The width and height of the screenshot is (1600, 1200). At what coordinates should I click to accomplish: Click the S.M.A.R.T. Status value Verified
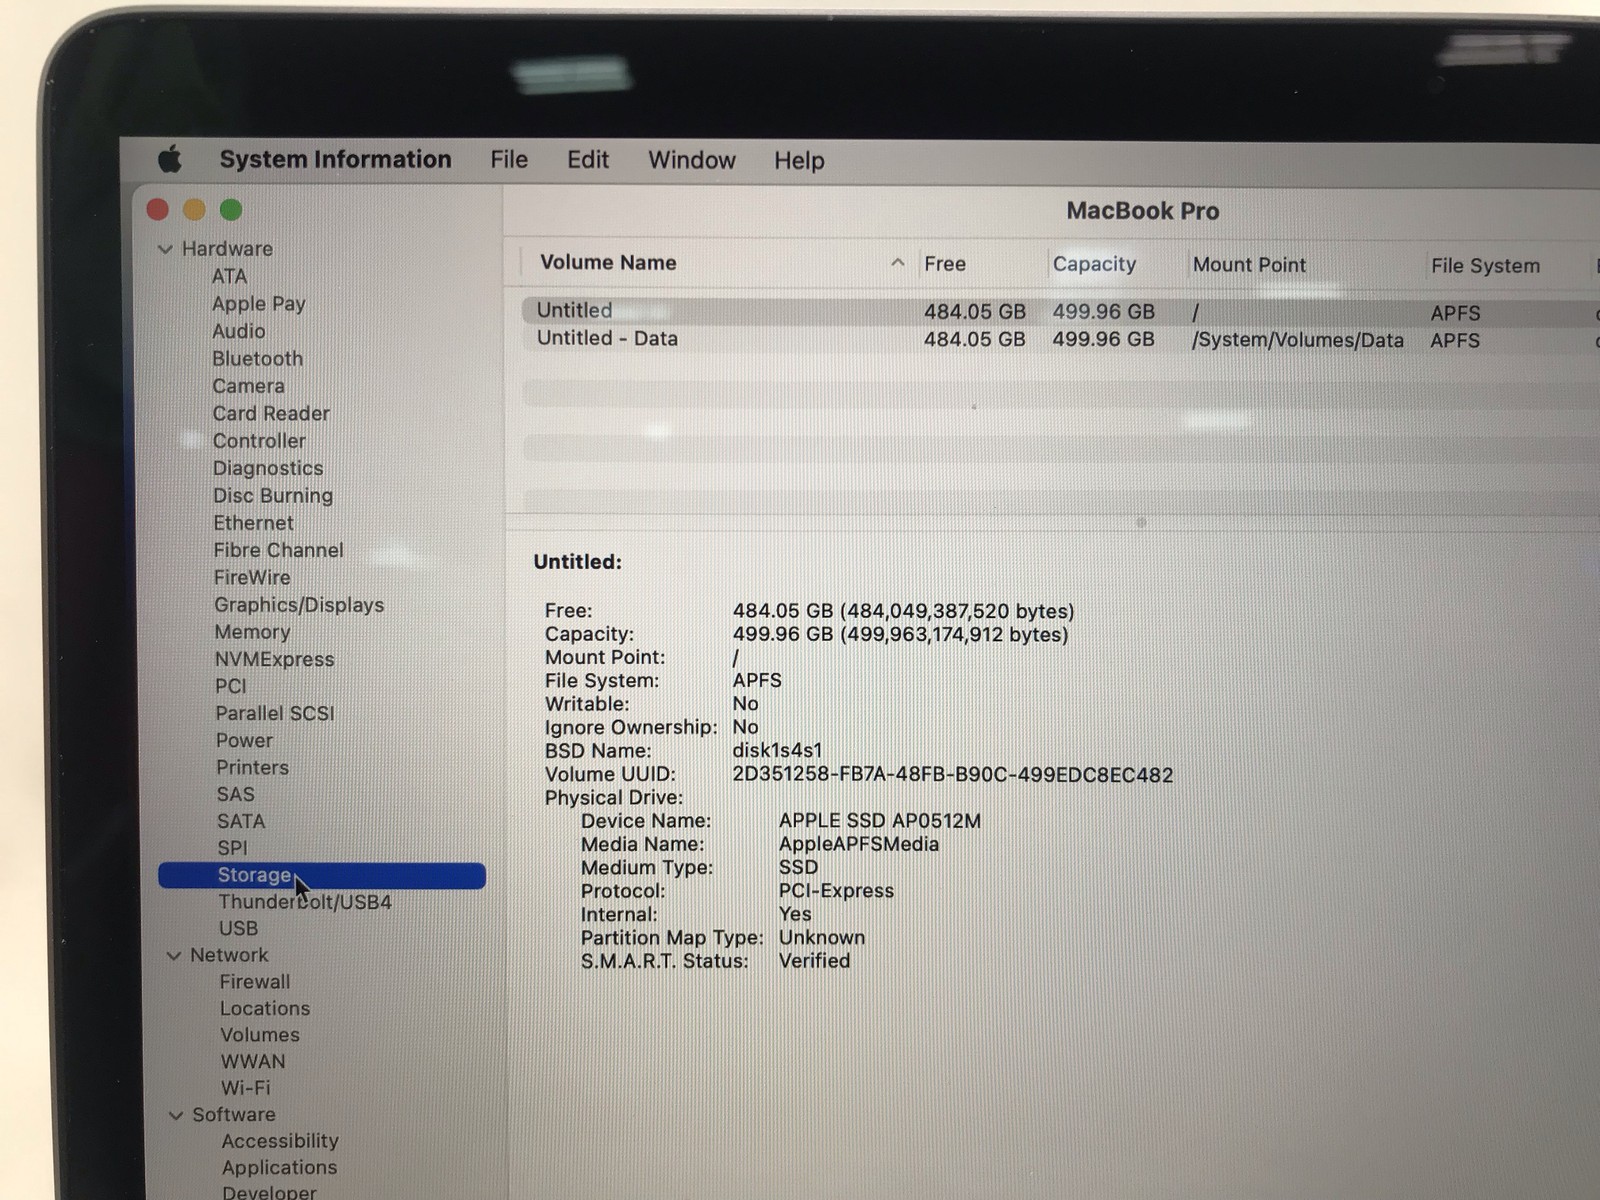tap(814, 961)
